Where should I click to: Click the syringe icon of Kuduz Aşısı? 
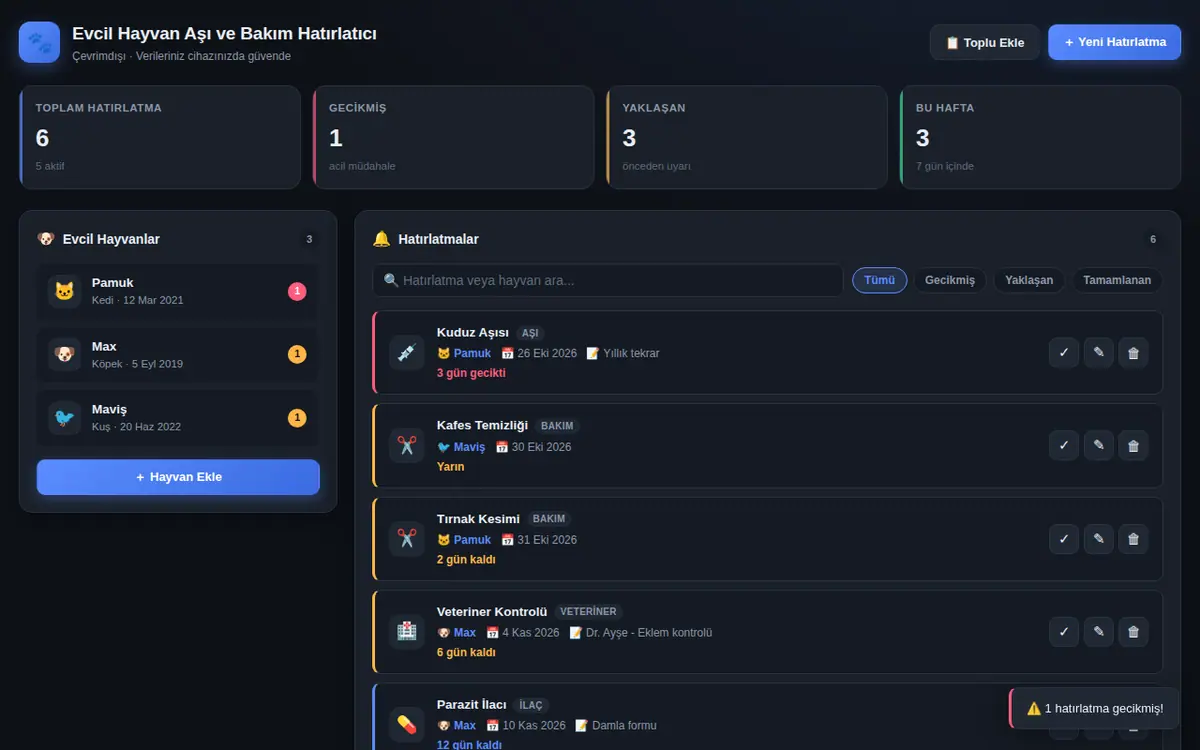407,353
